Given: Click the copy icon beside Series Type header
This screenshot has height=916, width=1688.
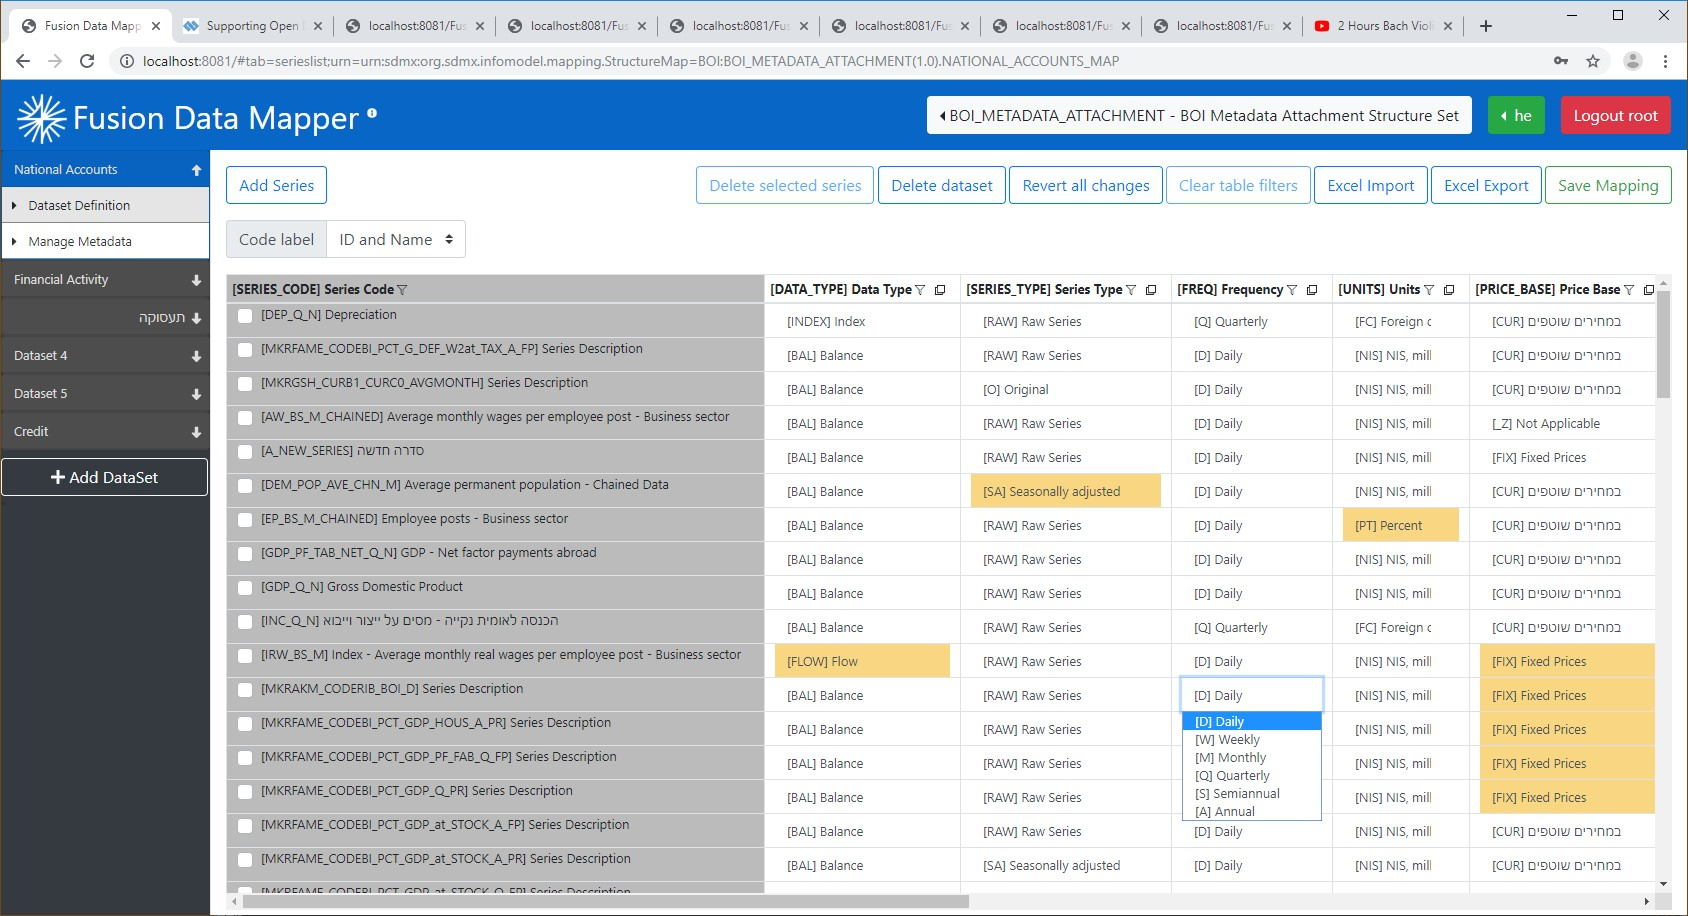Looking at the screenshot, I should [1151, 290].
